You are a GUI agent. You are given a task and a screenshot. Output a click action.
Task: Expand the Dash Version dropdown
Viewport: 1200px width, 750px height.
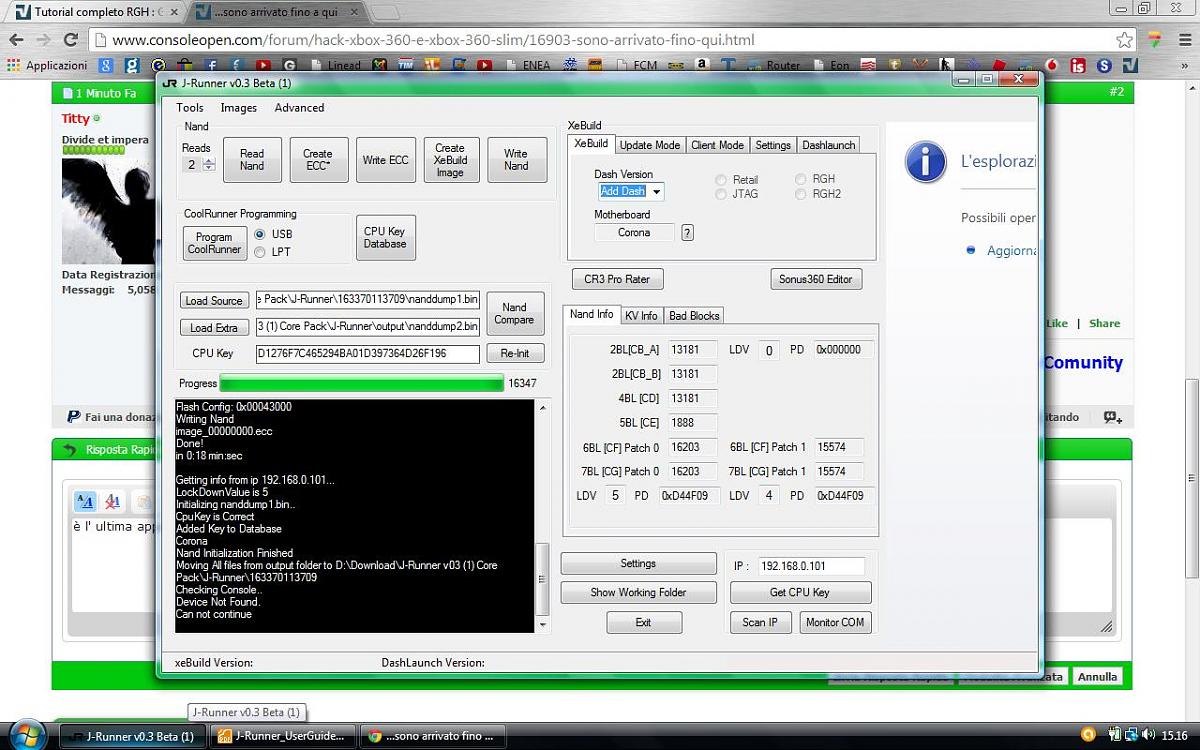tap(656, 192)
